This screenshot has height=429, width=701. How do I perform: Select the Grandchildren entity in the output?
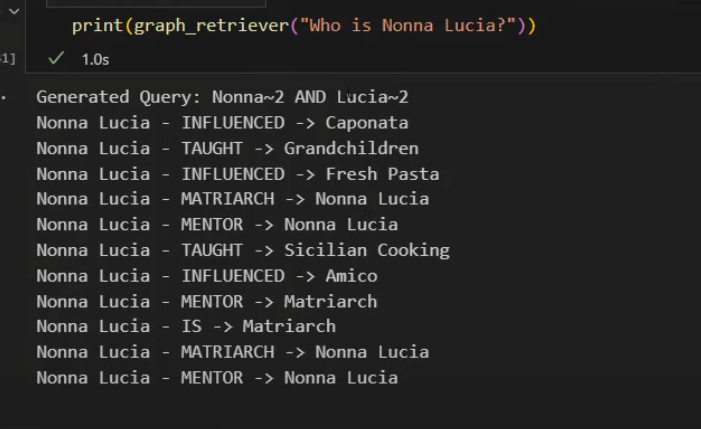tap(350, 148)
